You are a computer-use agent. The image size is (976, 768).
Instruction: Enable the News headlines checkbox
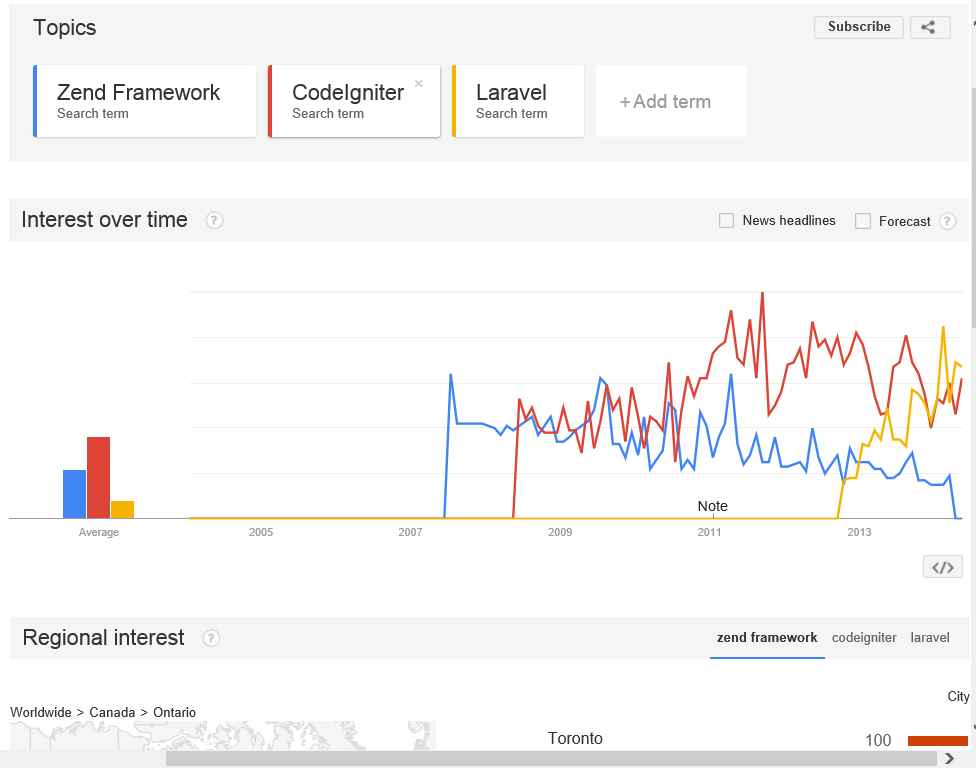coord(726,220)
